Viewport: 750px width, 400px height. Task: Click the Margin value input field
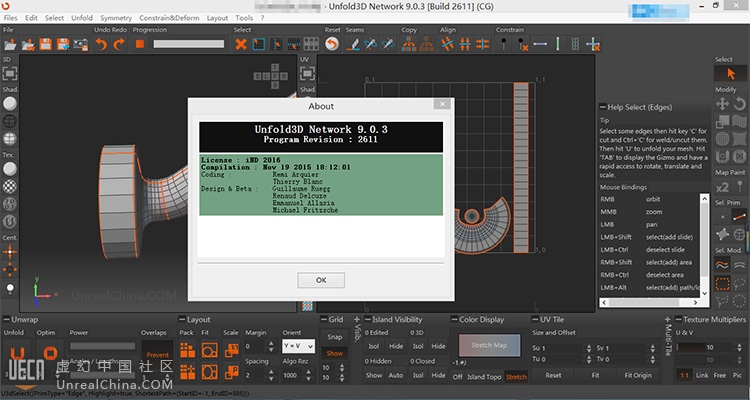[x=255, y=346]
